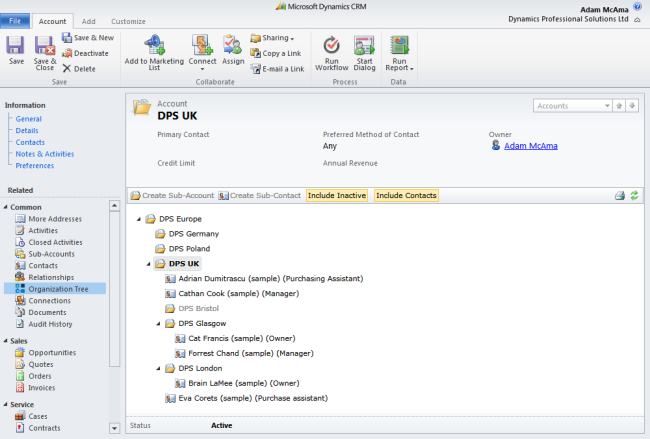
Task: Assign the account to another user
Action: (x=233, y=51)
